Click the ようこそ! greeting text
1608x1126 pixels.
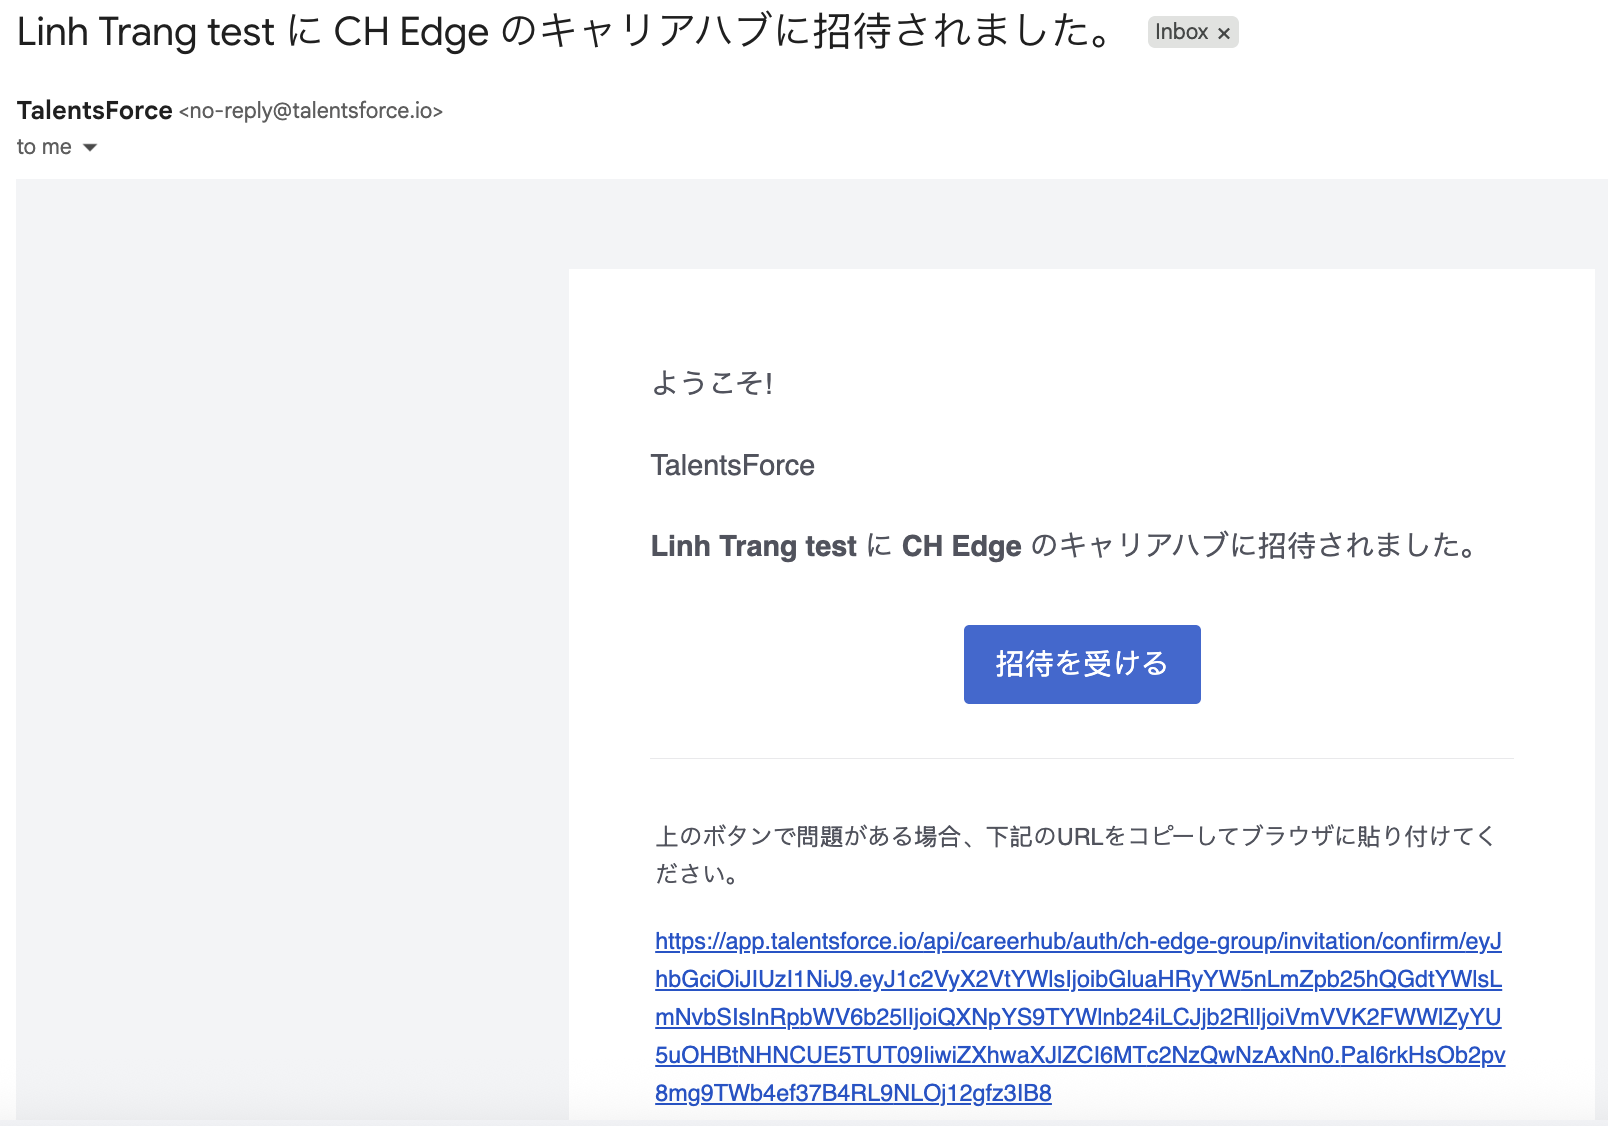coord(712,383)
